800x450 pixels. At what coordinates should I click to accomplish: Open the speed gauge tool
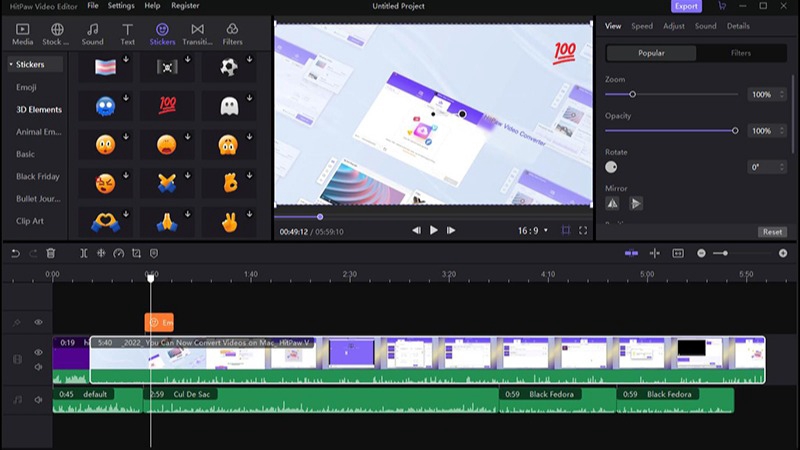(118, 253)
